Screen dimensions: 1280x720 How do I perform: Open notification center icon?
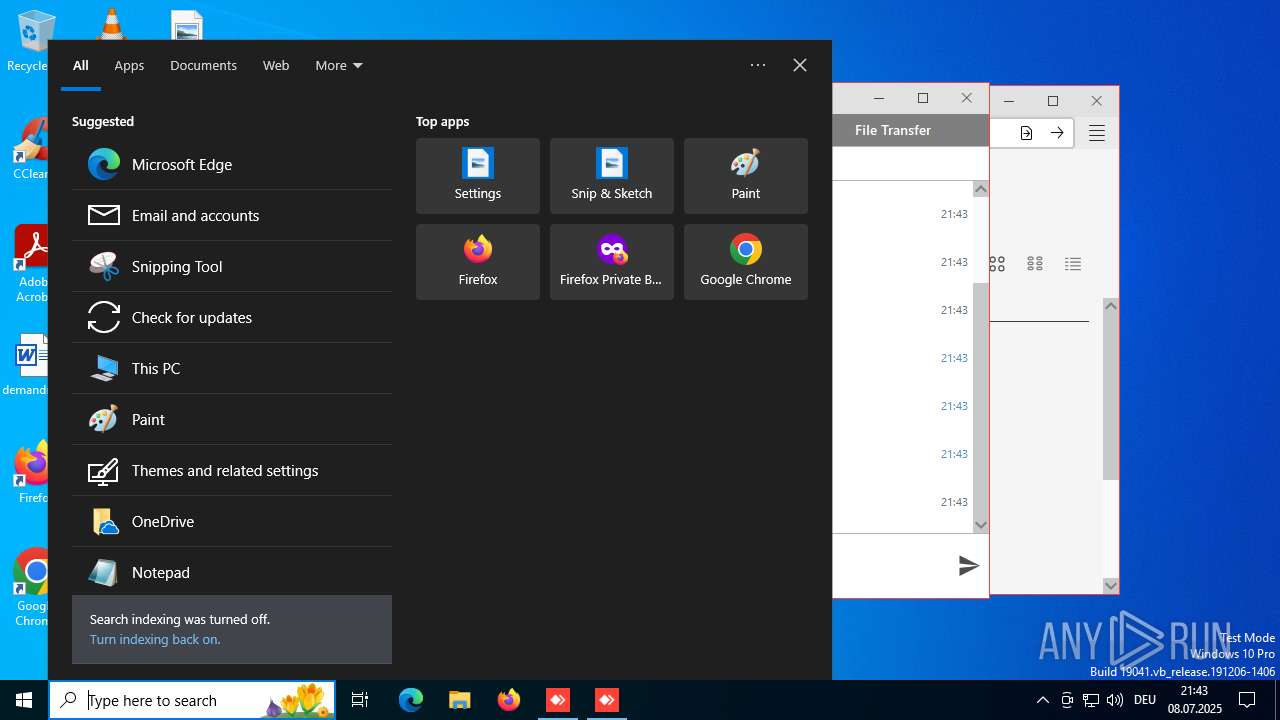pyautogui.click(x=1247, y=700)
